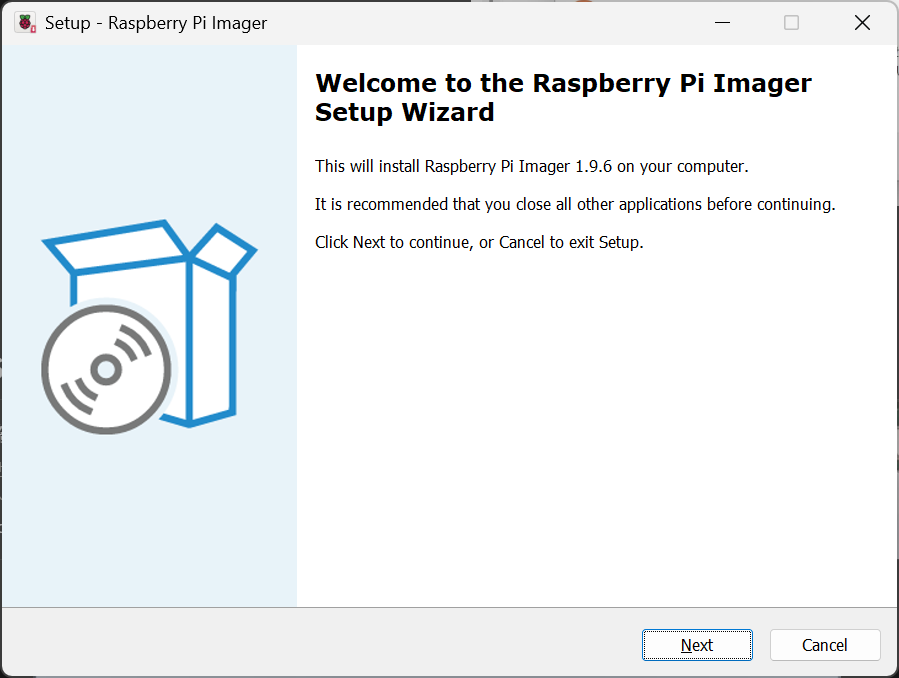Viewport: 899px width, 678px height.
Task: Minimize the Setup wizard window
Action: click(720, 23)
